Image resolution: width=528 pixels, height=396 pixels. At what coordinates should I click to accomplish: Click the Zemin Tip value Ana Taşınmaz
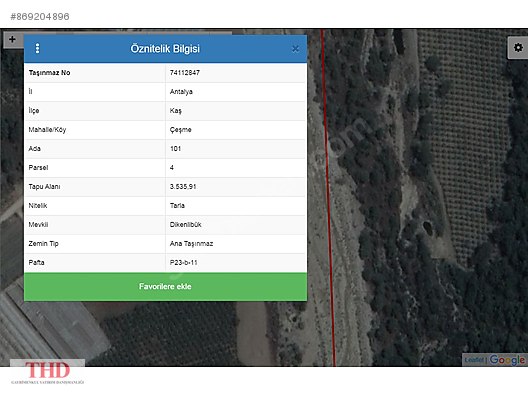[x=191, y=243]
